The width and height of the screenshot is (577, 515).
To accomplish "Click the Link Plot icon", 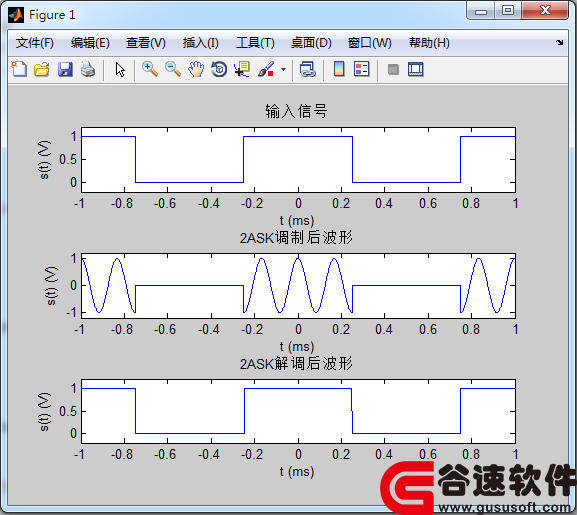I will pos(308,69).
